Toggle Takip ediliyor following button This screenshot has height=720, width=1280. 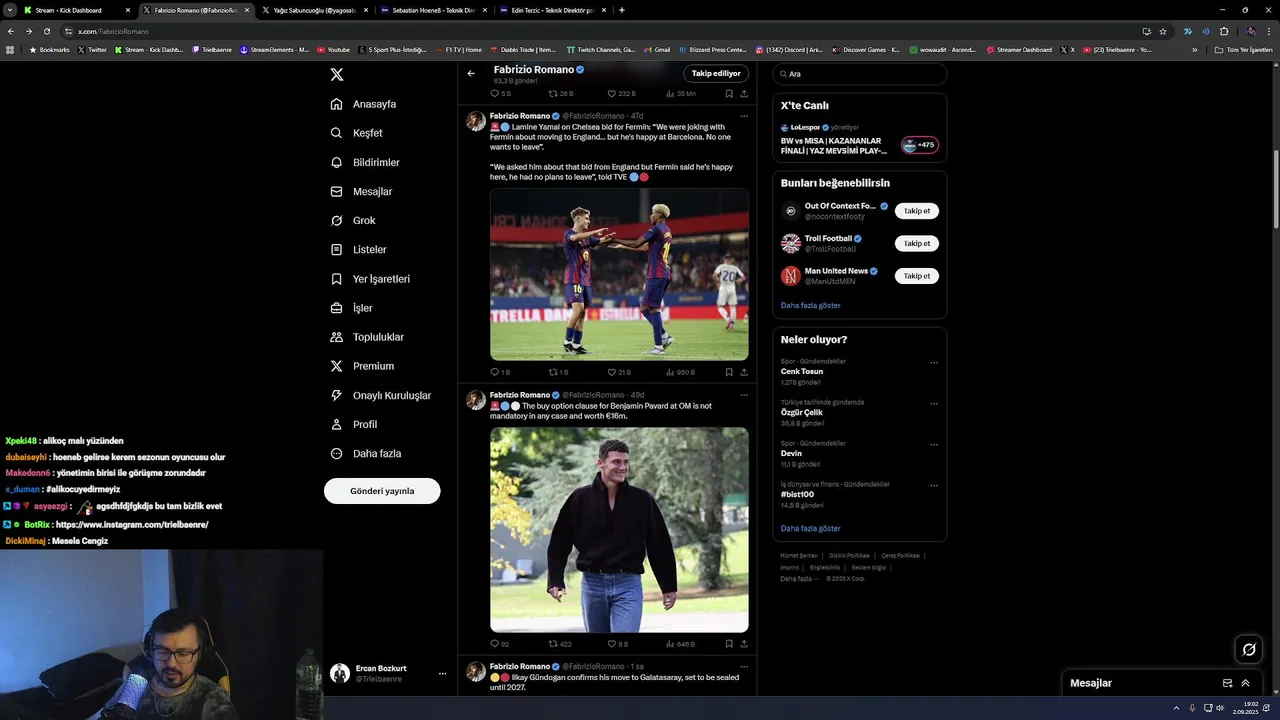716,73
